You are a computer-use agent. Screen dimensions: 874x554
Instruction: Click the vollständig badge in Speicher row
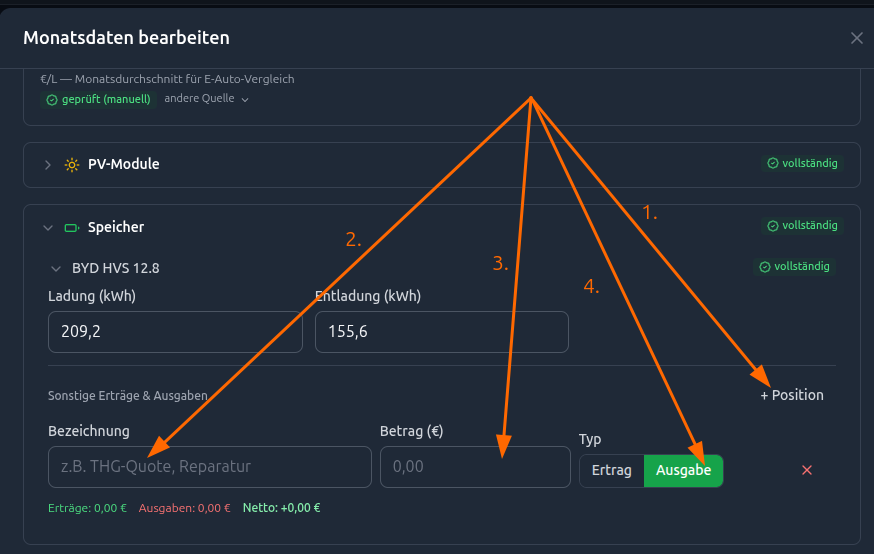tap(802, 226)
